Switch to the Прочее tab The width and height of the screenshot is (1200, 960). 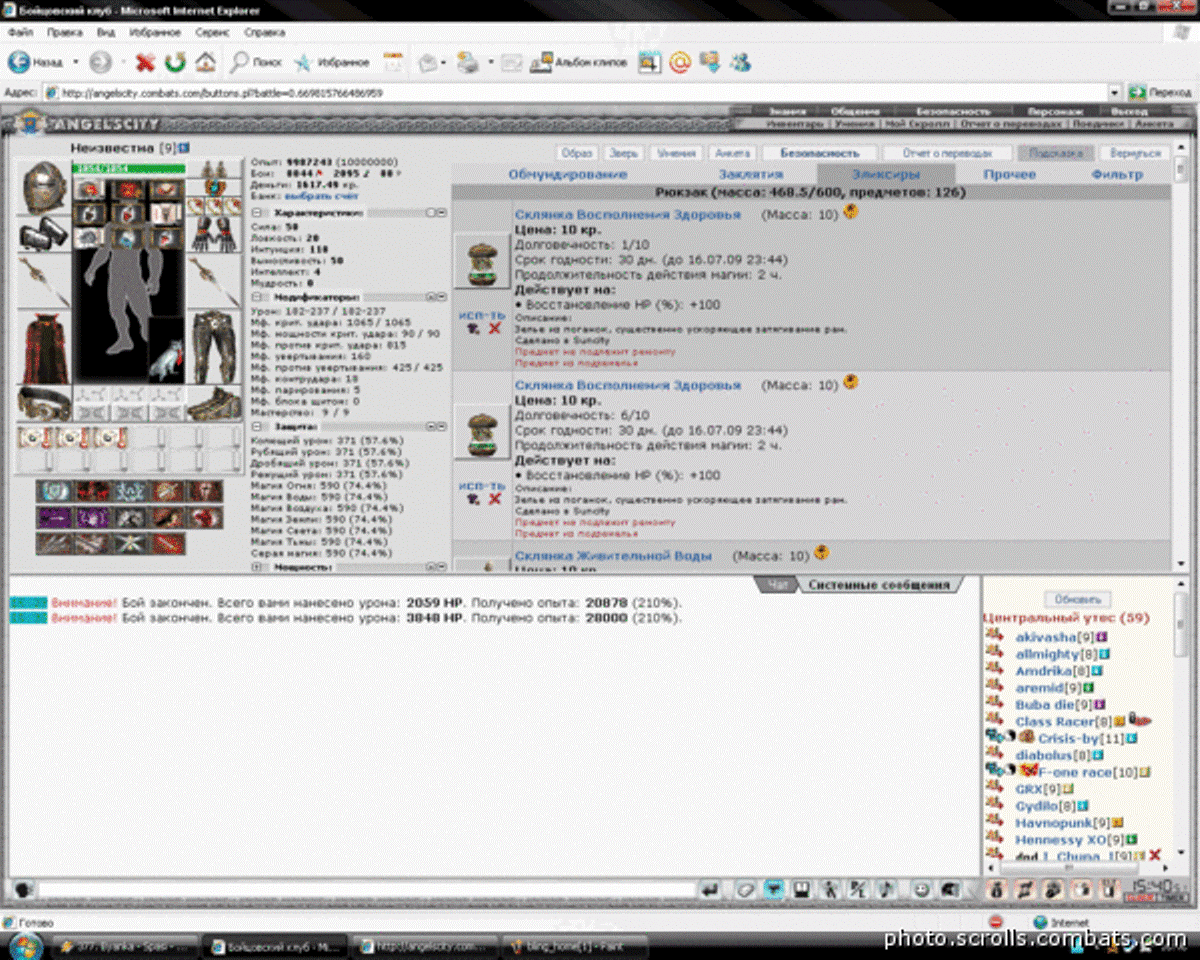pyautogui.click(x=1009, y=174)
